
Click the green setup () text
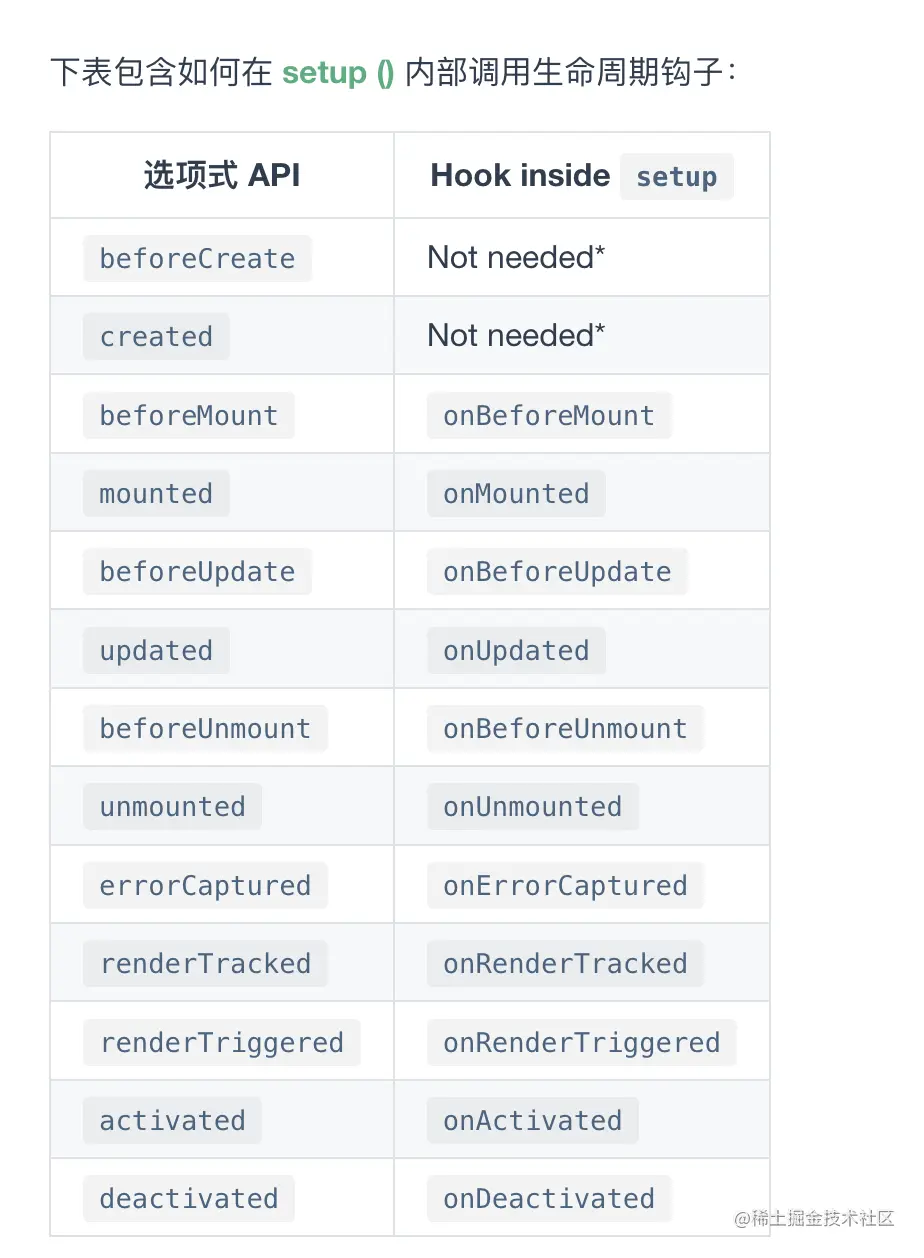[x=338, y=73]
